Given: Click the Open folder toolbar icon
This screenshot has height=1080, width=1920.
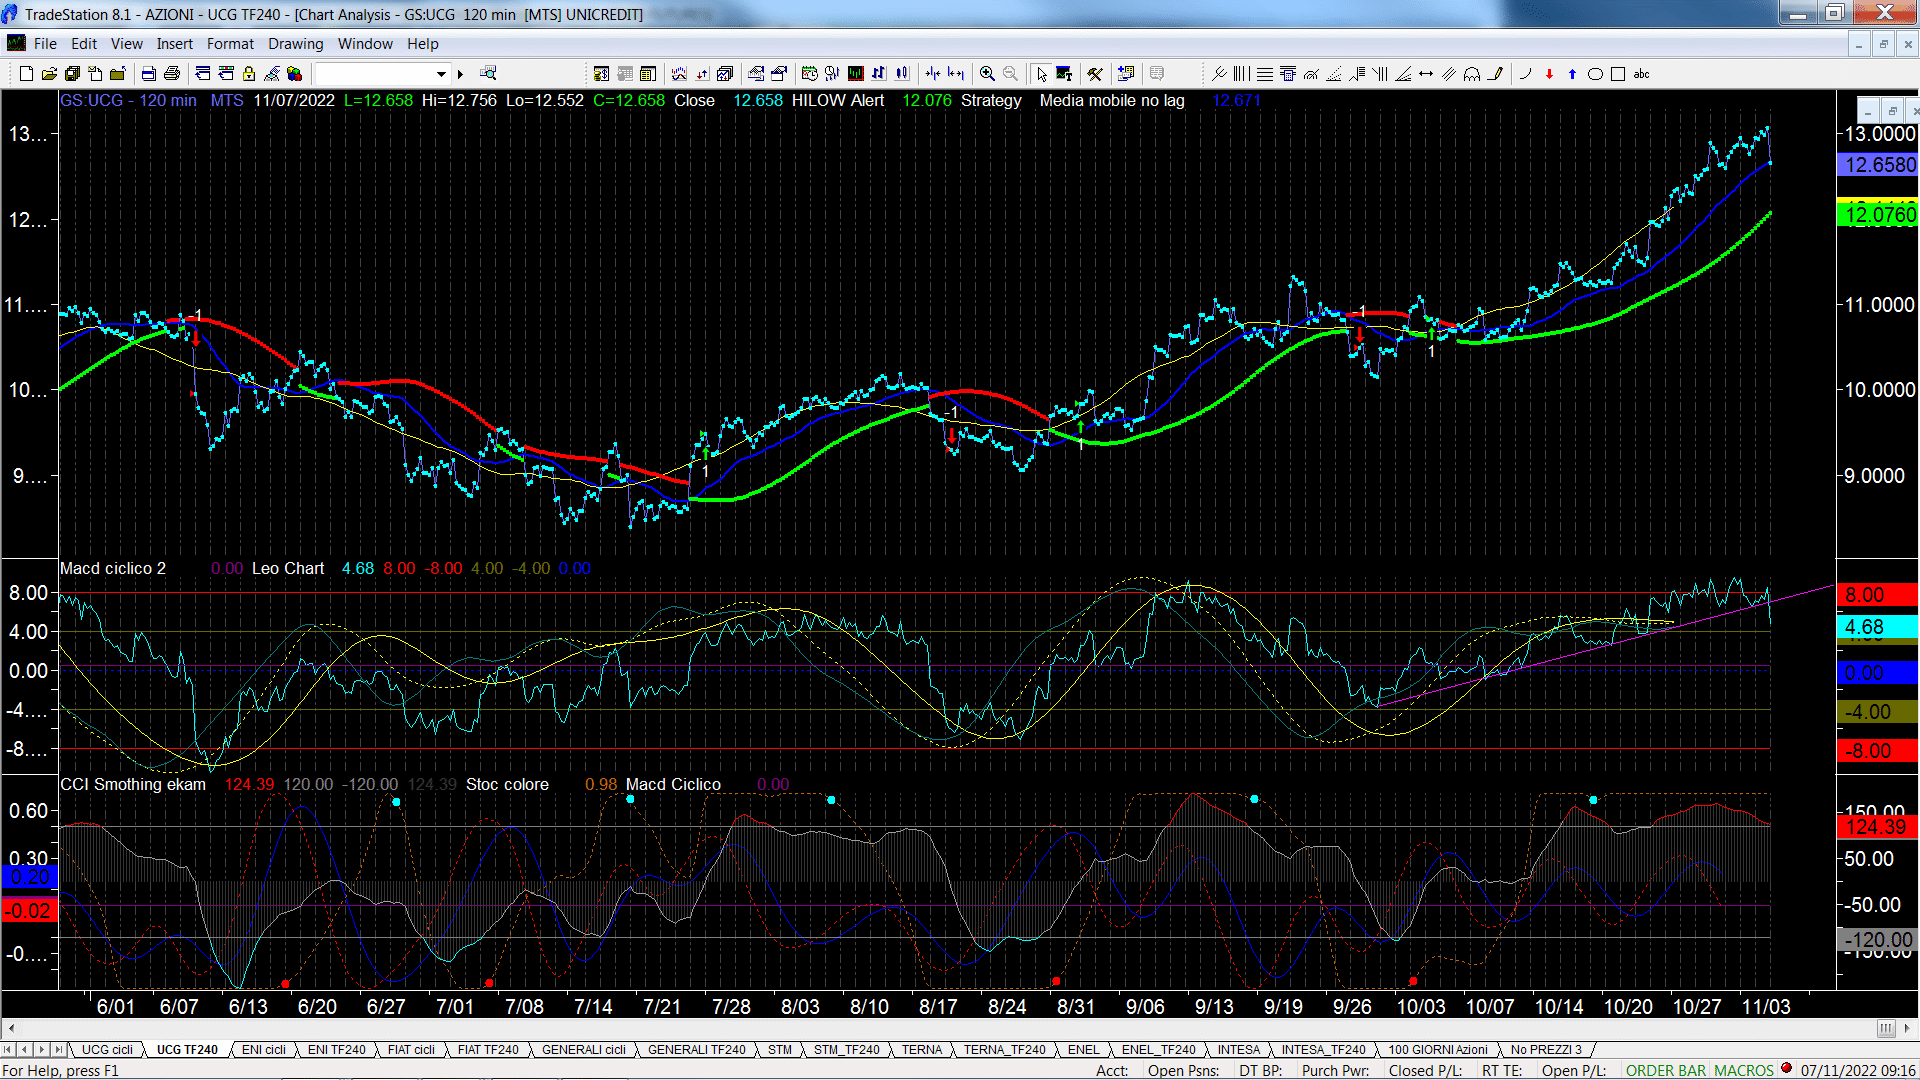Looking at the screenshot, I should (x=49, y=74).
